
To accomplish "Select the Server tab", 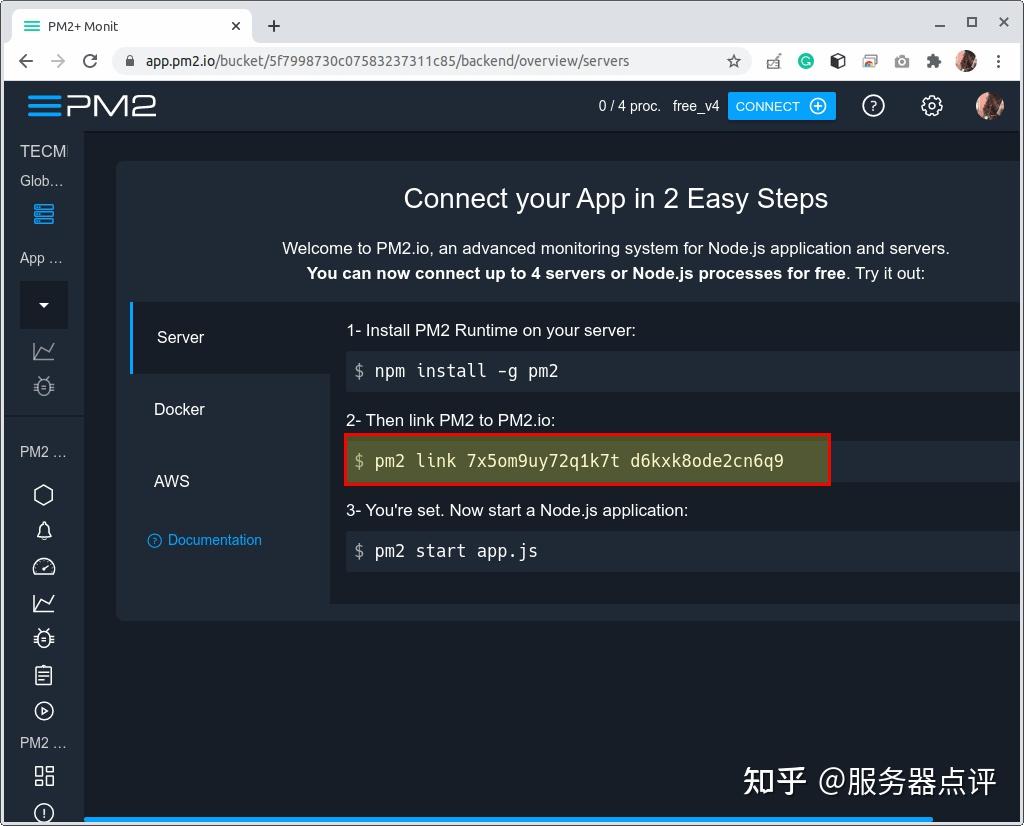I will pos(180,337).
